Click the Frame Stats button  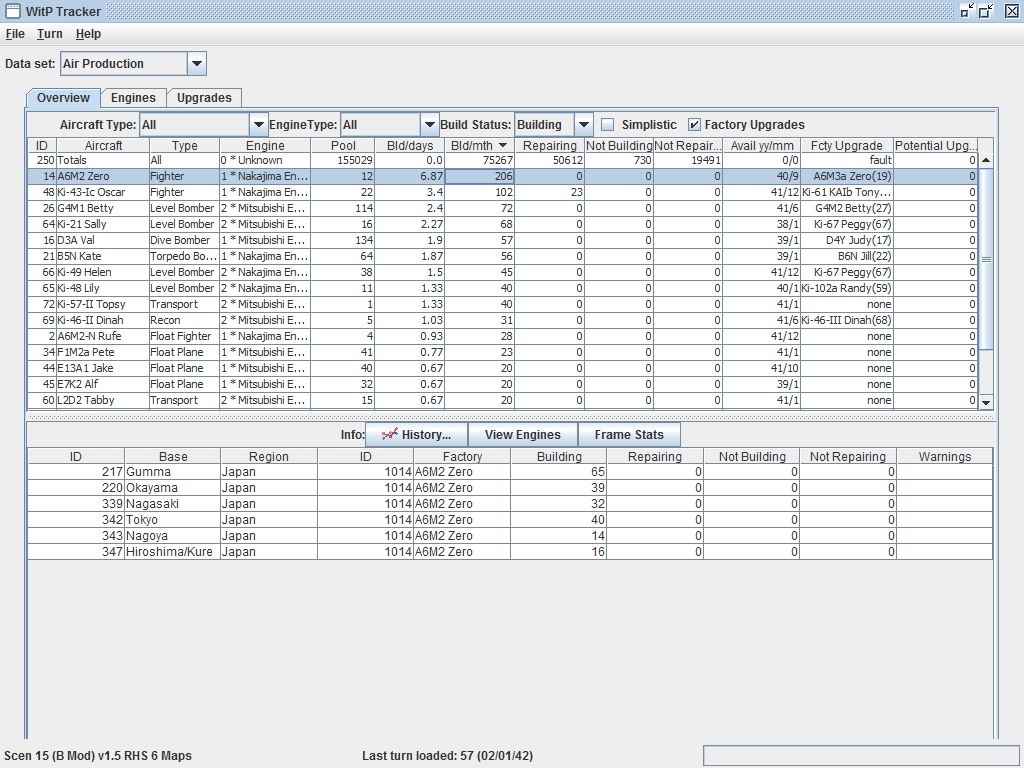[x=629, y=435]
